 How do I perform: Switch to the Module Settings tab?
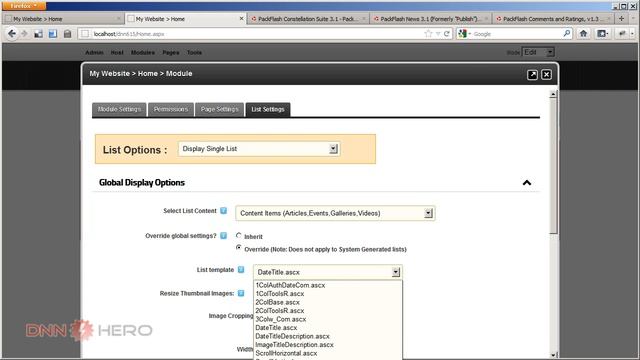[119, 109]
